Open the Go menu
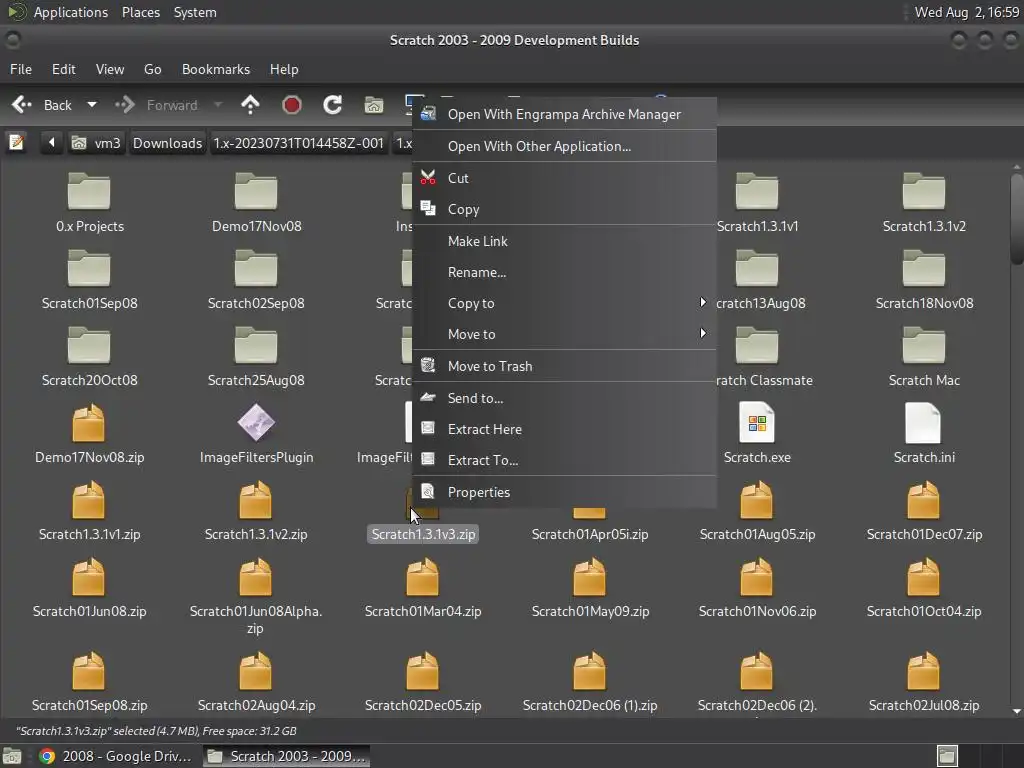 152,69
